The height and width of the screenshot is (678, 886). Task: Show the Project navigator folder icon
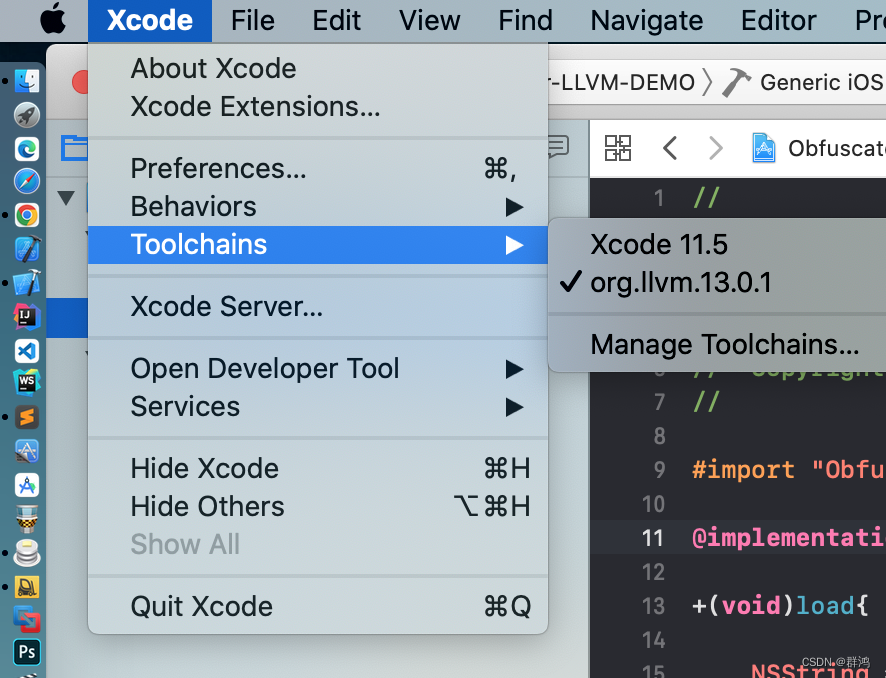74,148
